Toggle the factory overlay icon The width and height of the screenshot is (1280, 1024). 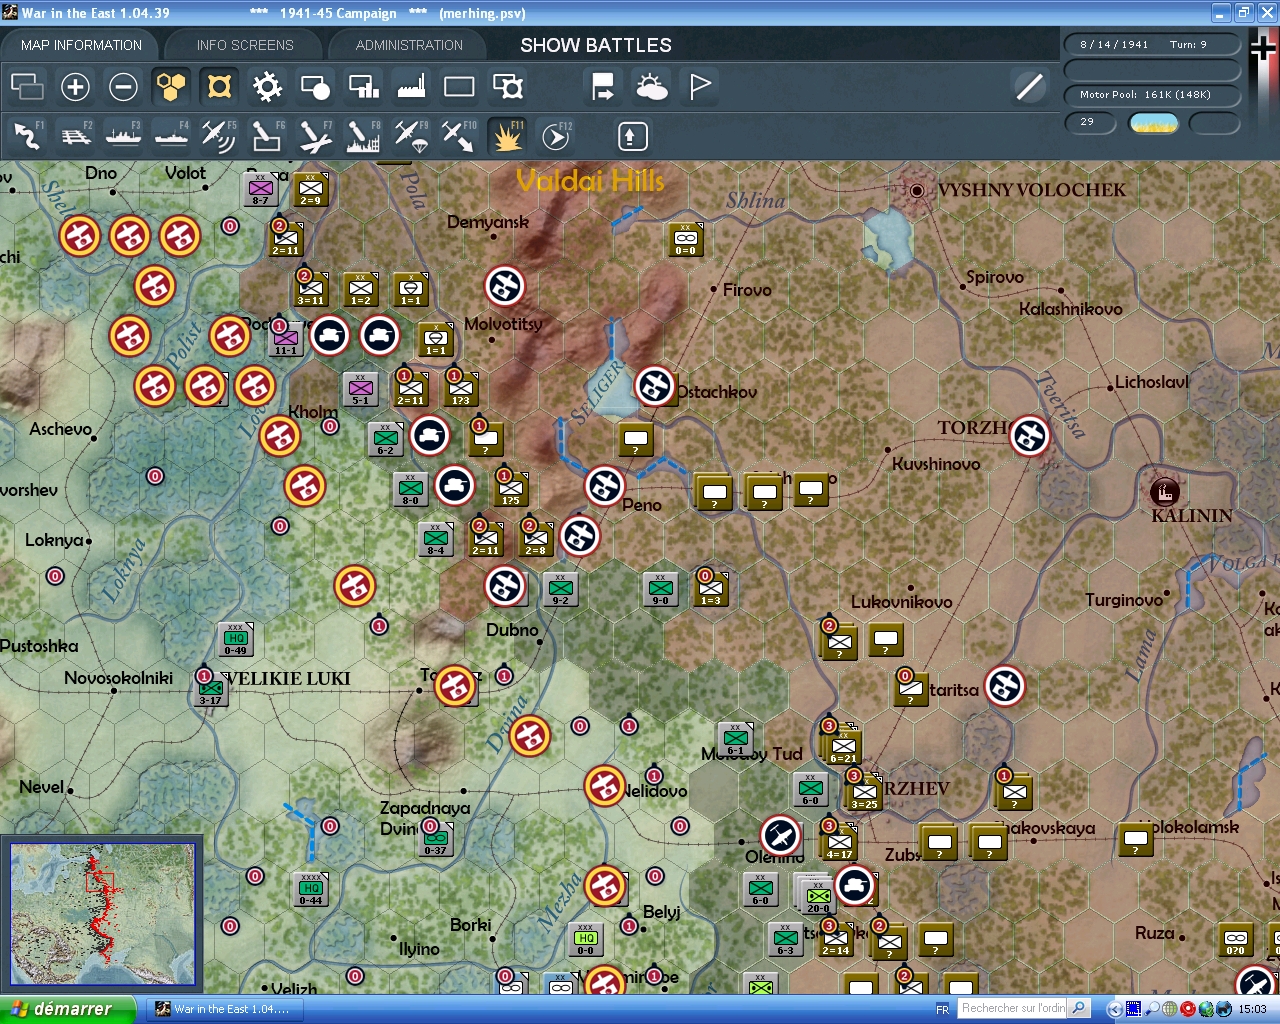[x=411, y=87]
